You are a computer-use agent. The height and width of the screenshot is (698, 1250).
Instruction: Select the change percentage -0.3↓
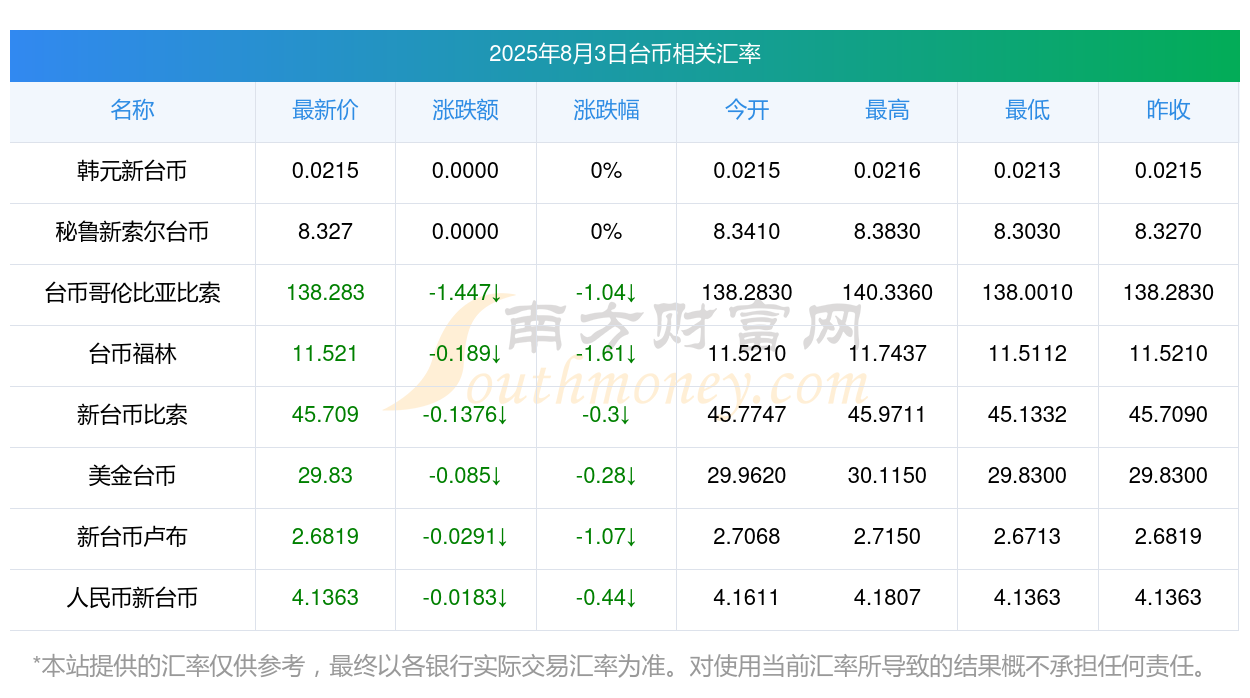(x=606, y=415)
